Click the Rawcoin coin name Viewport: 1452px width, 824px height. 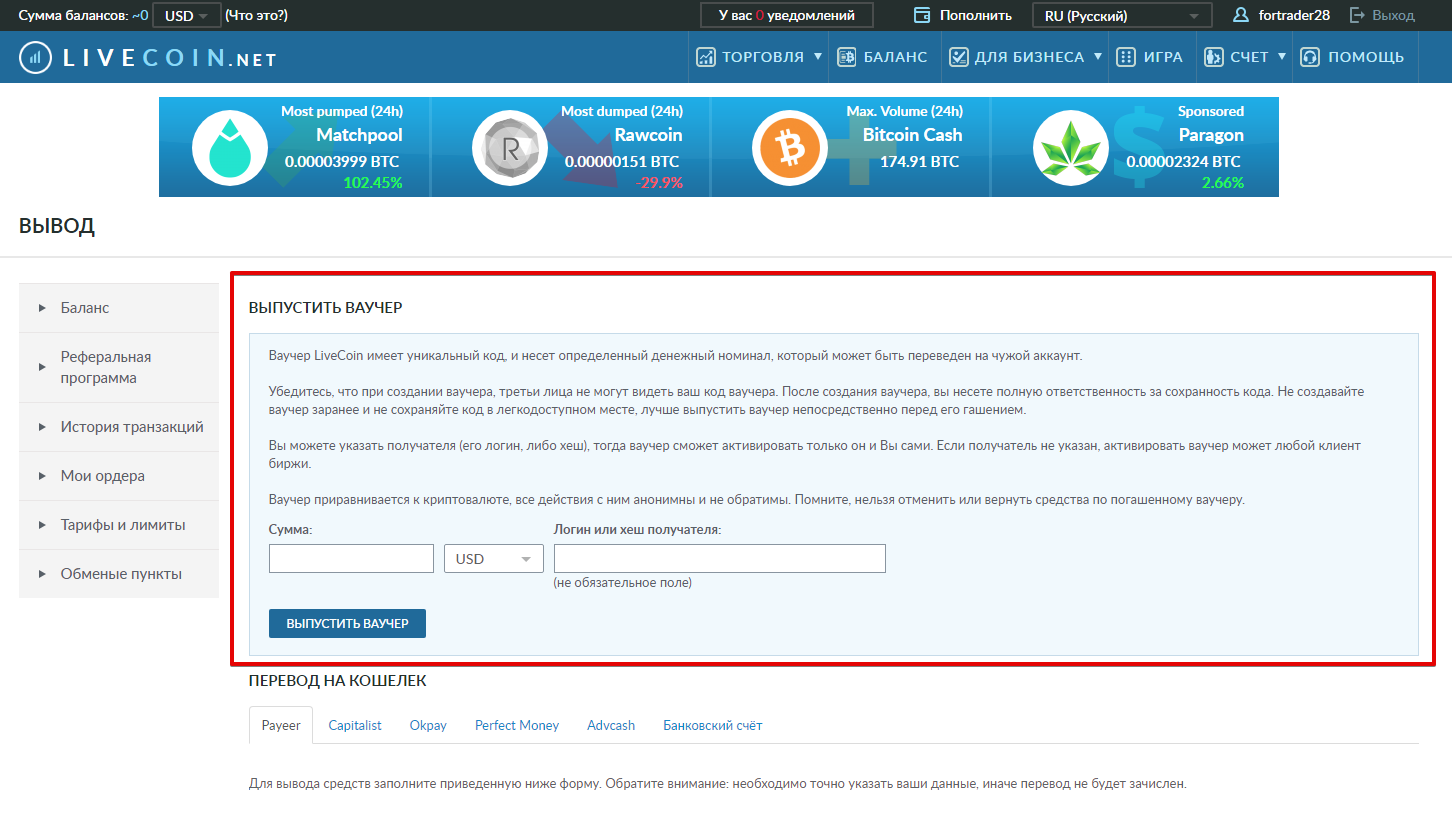[x=648, y=135]
